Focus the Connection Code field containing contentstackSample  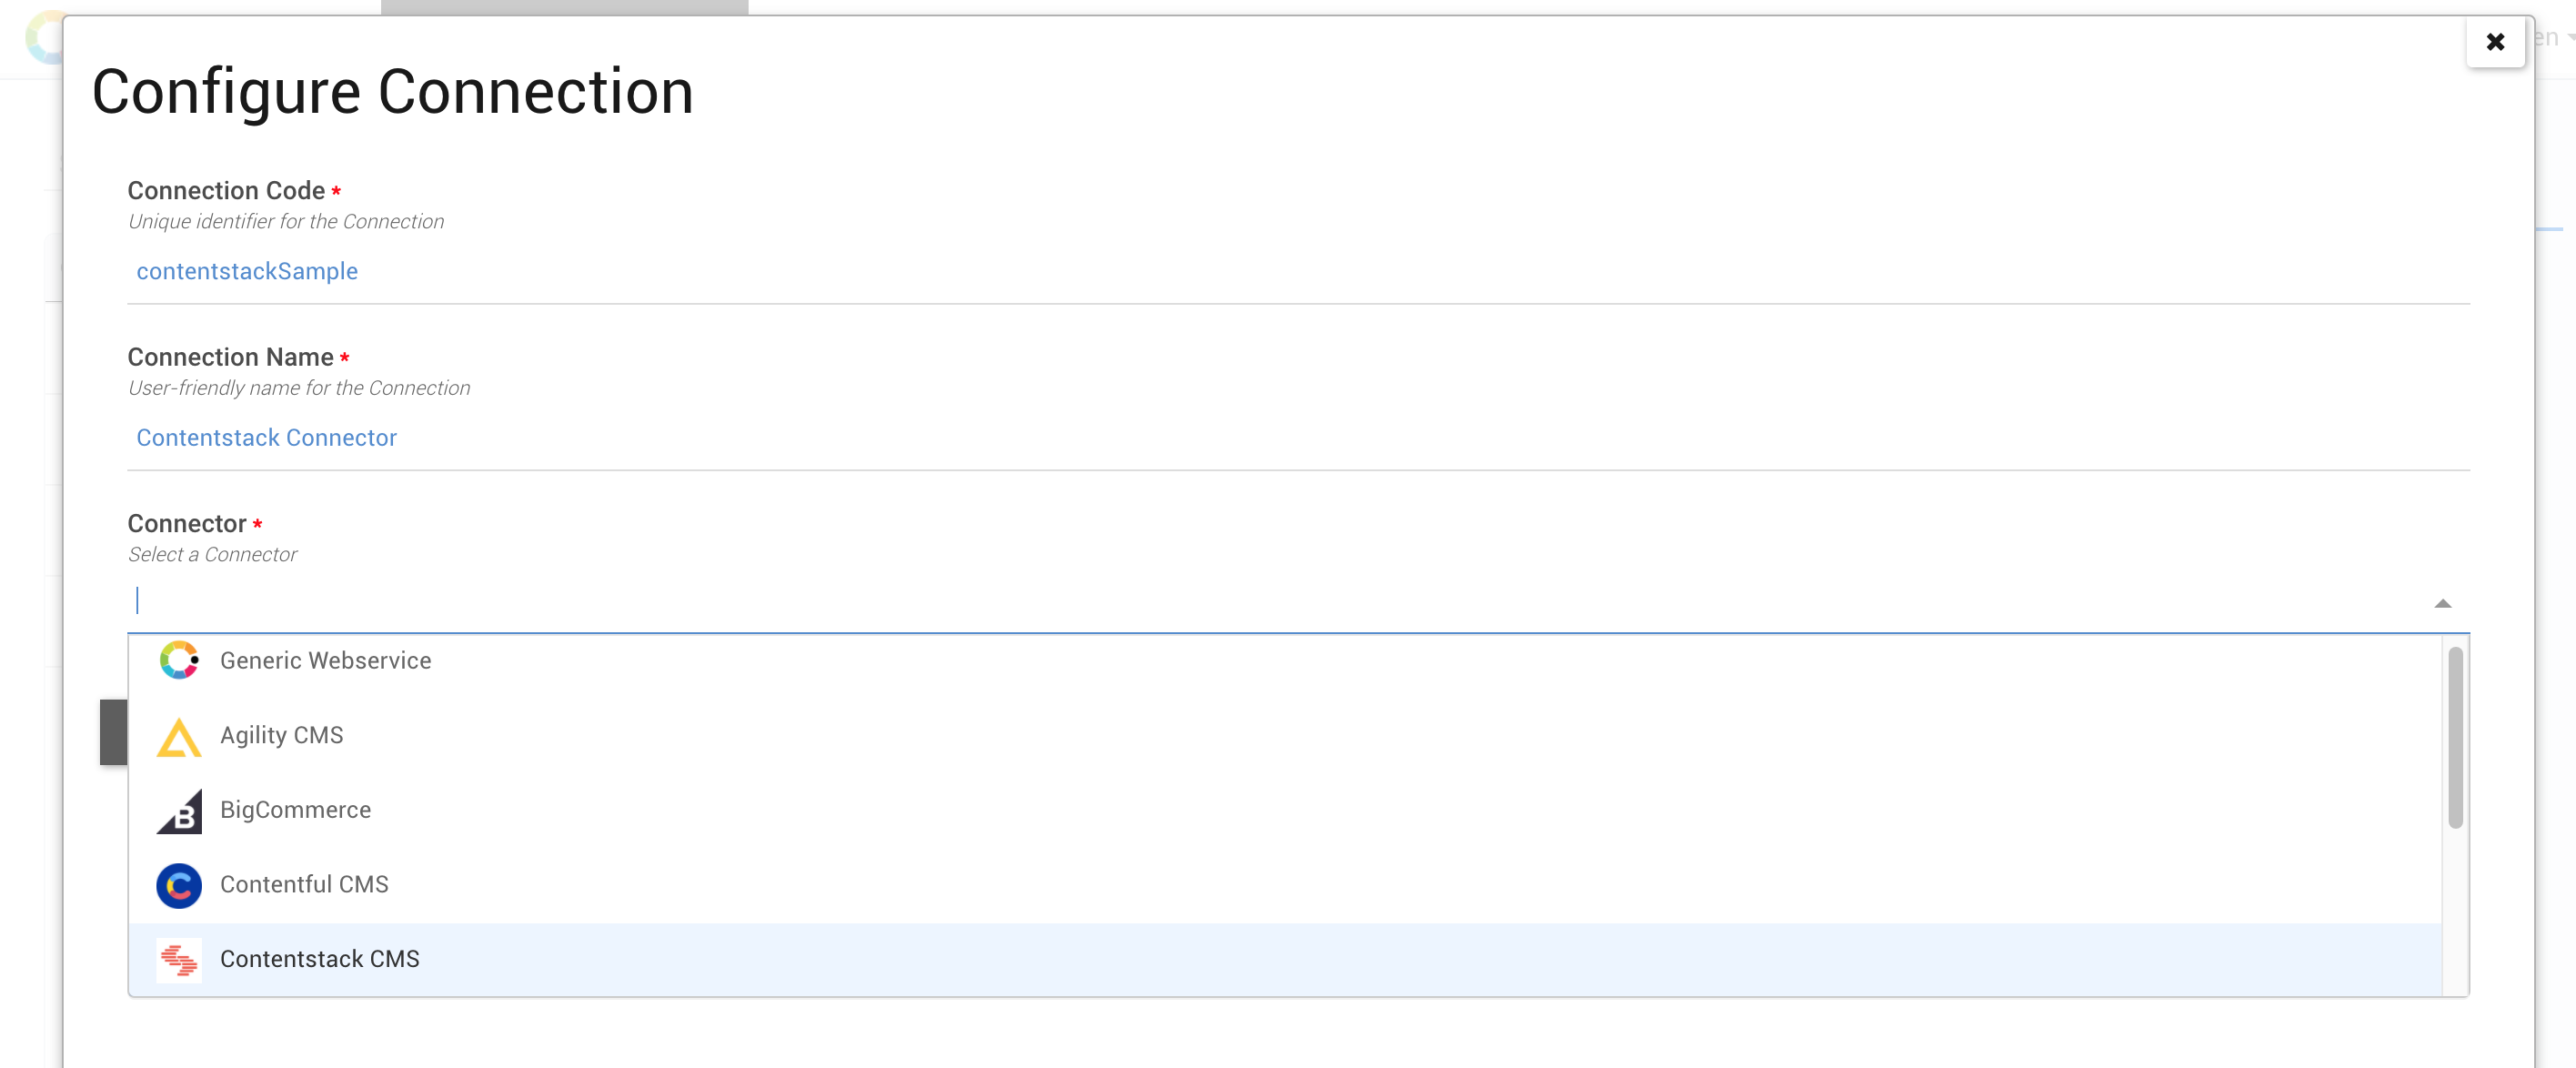tap(1297, 272)
